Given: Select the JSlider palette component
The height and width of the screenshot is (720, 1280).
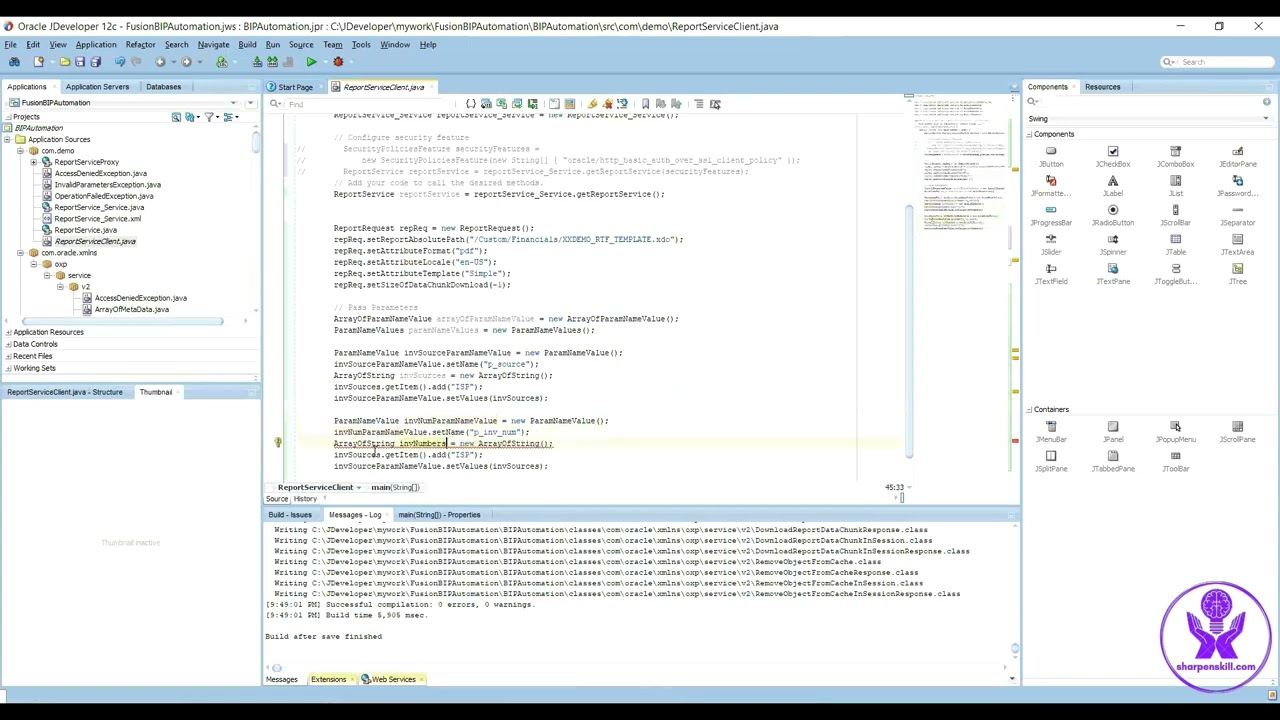Looking at the screenshot, I should [x=1051, y=245].
